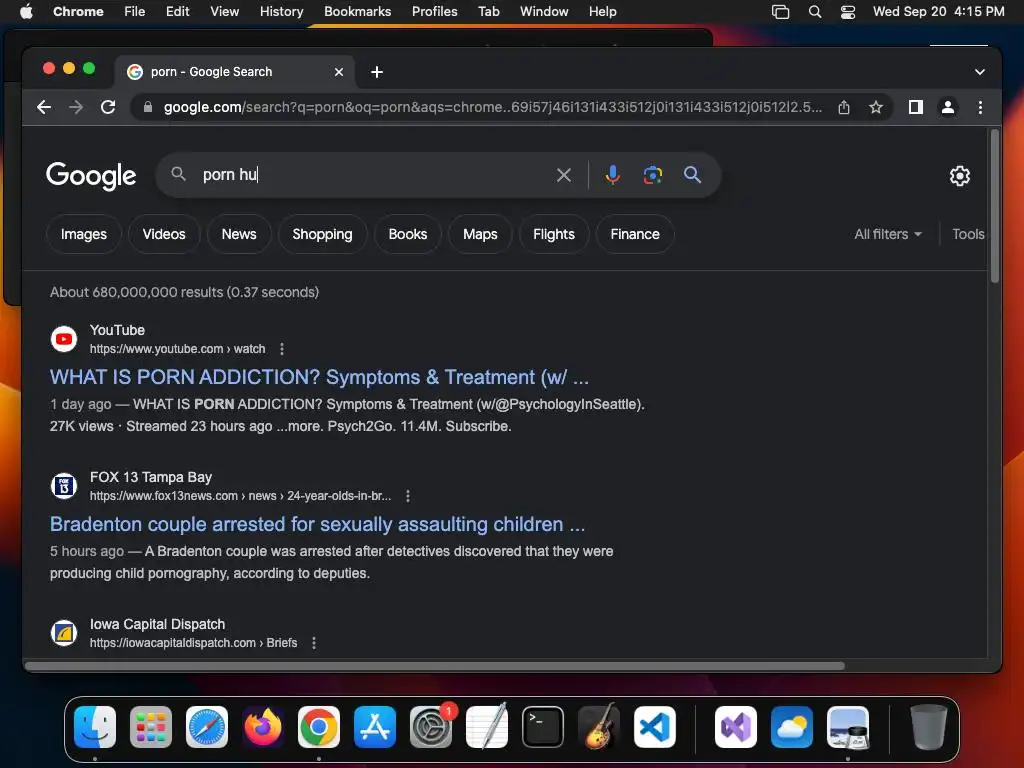Open System Settings from the Dock
The image size is (1024, 768).
(x=431, y=727)
